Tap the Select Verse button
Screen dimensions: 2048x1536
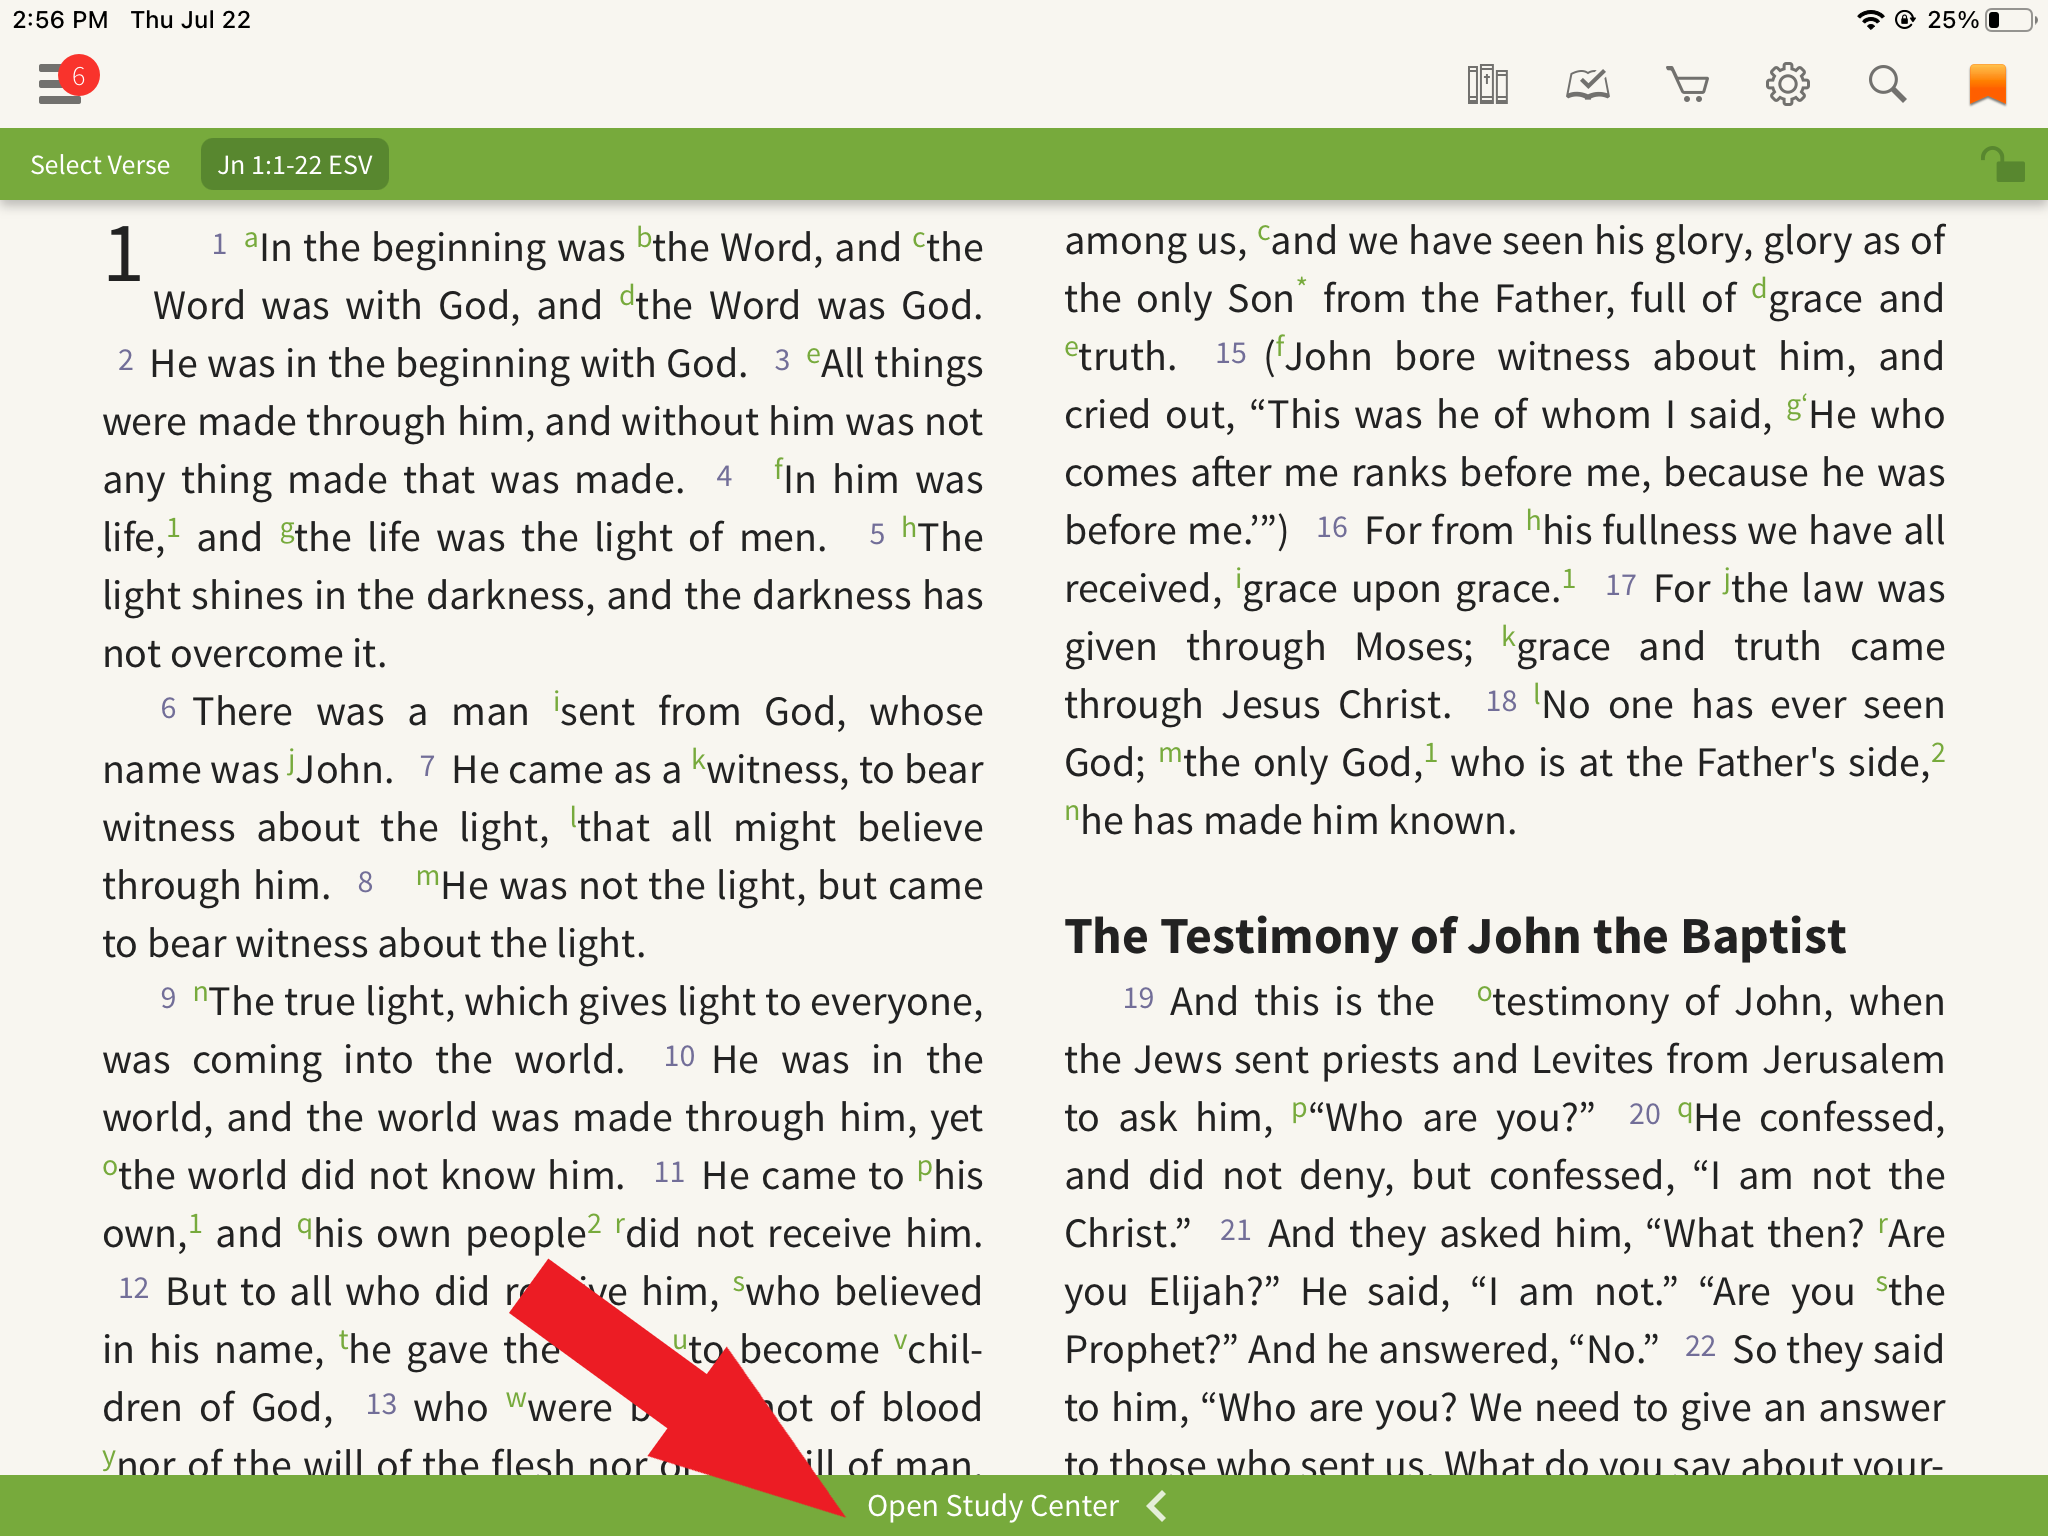pos(100,164)
